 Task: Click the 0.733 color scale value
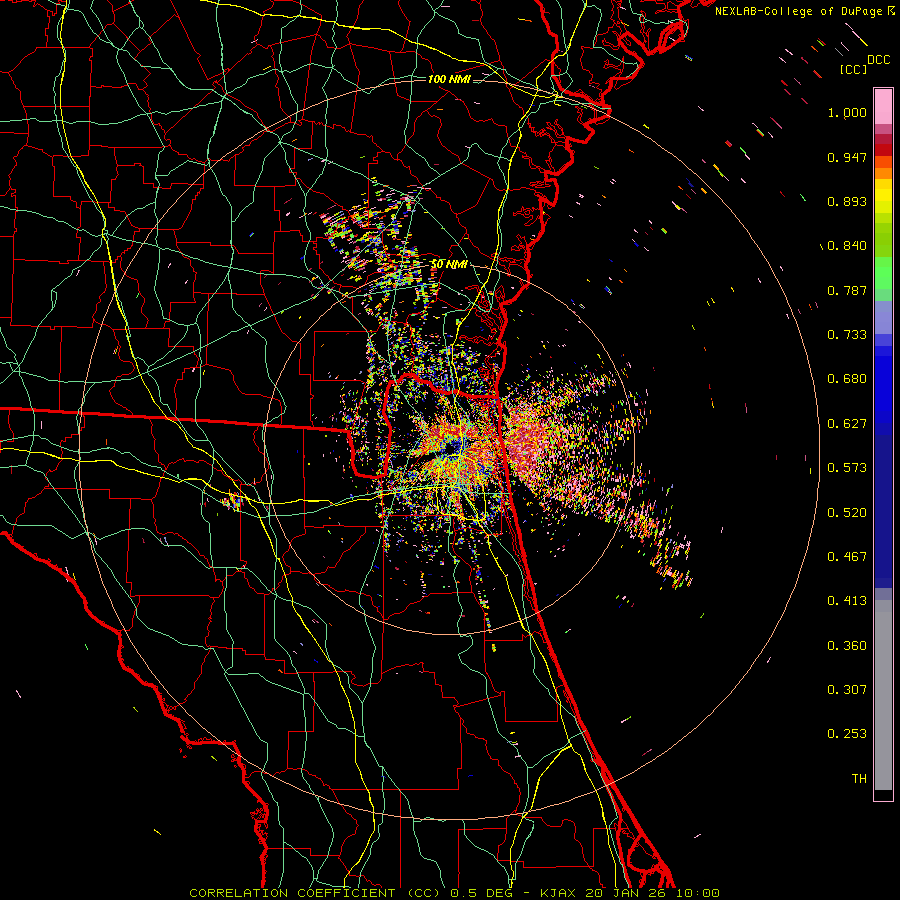[847, 335]
